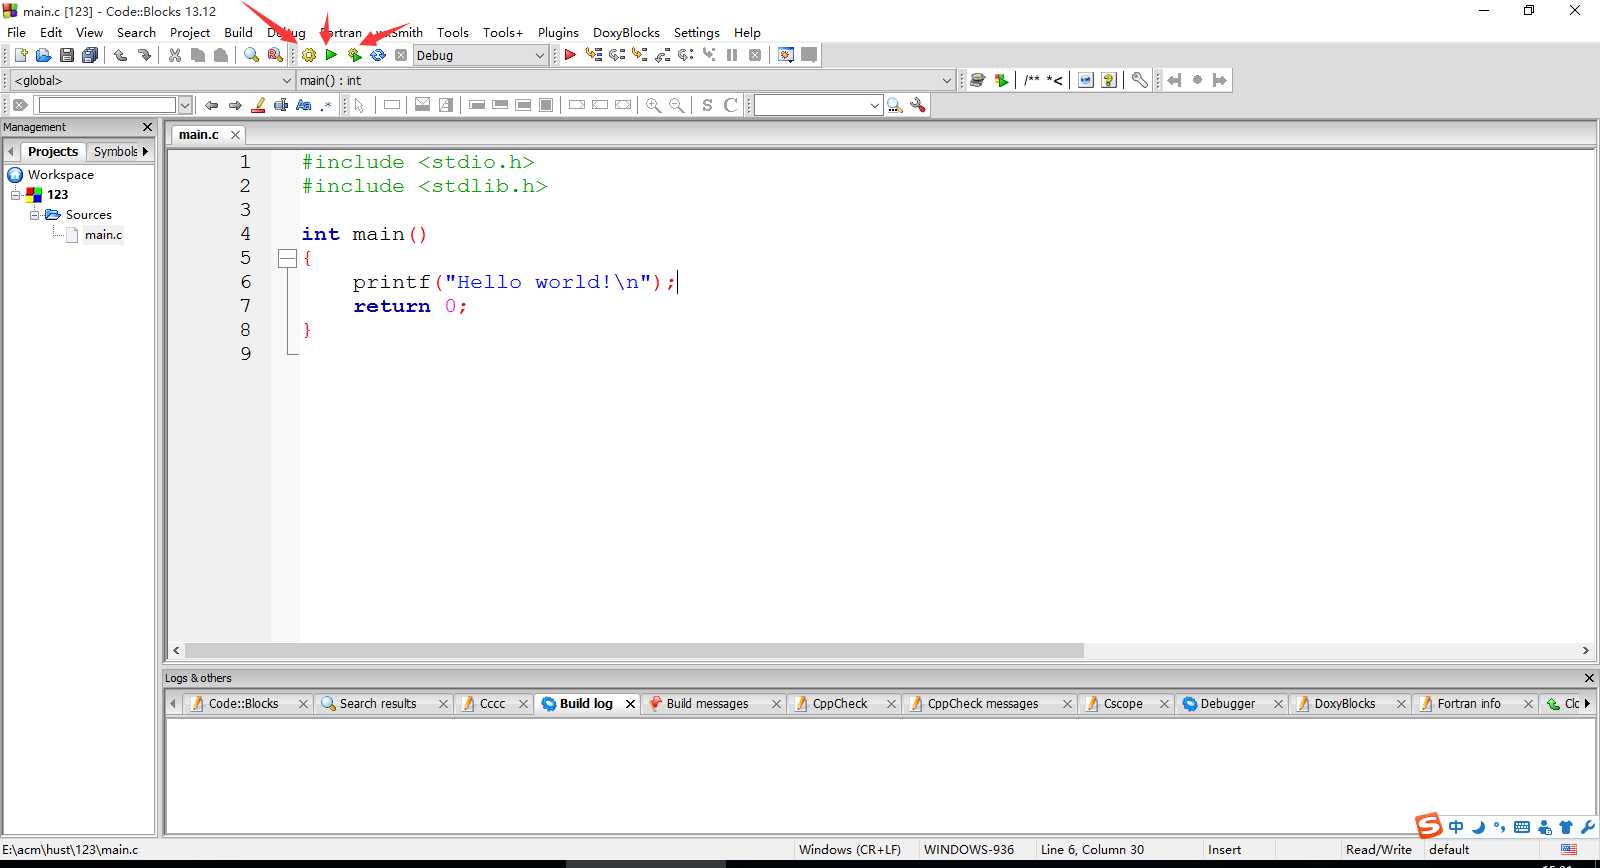Open the Debug build target dropdown
The image size is (1600, 868).
click(x=539, y=55)
